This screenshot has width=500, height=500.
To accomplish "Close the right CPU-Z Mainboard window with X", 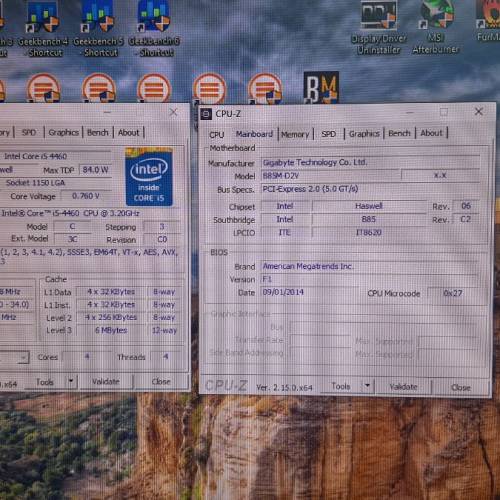I will [479, 112].
